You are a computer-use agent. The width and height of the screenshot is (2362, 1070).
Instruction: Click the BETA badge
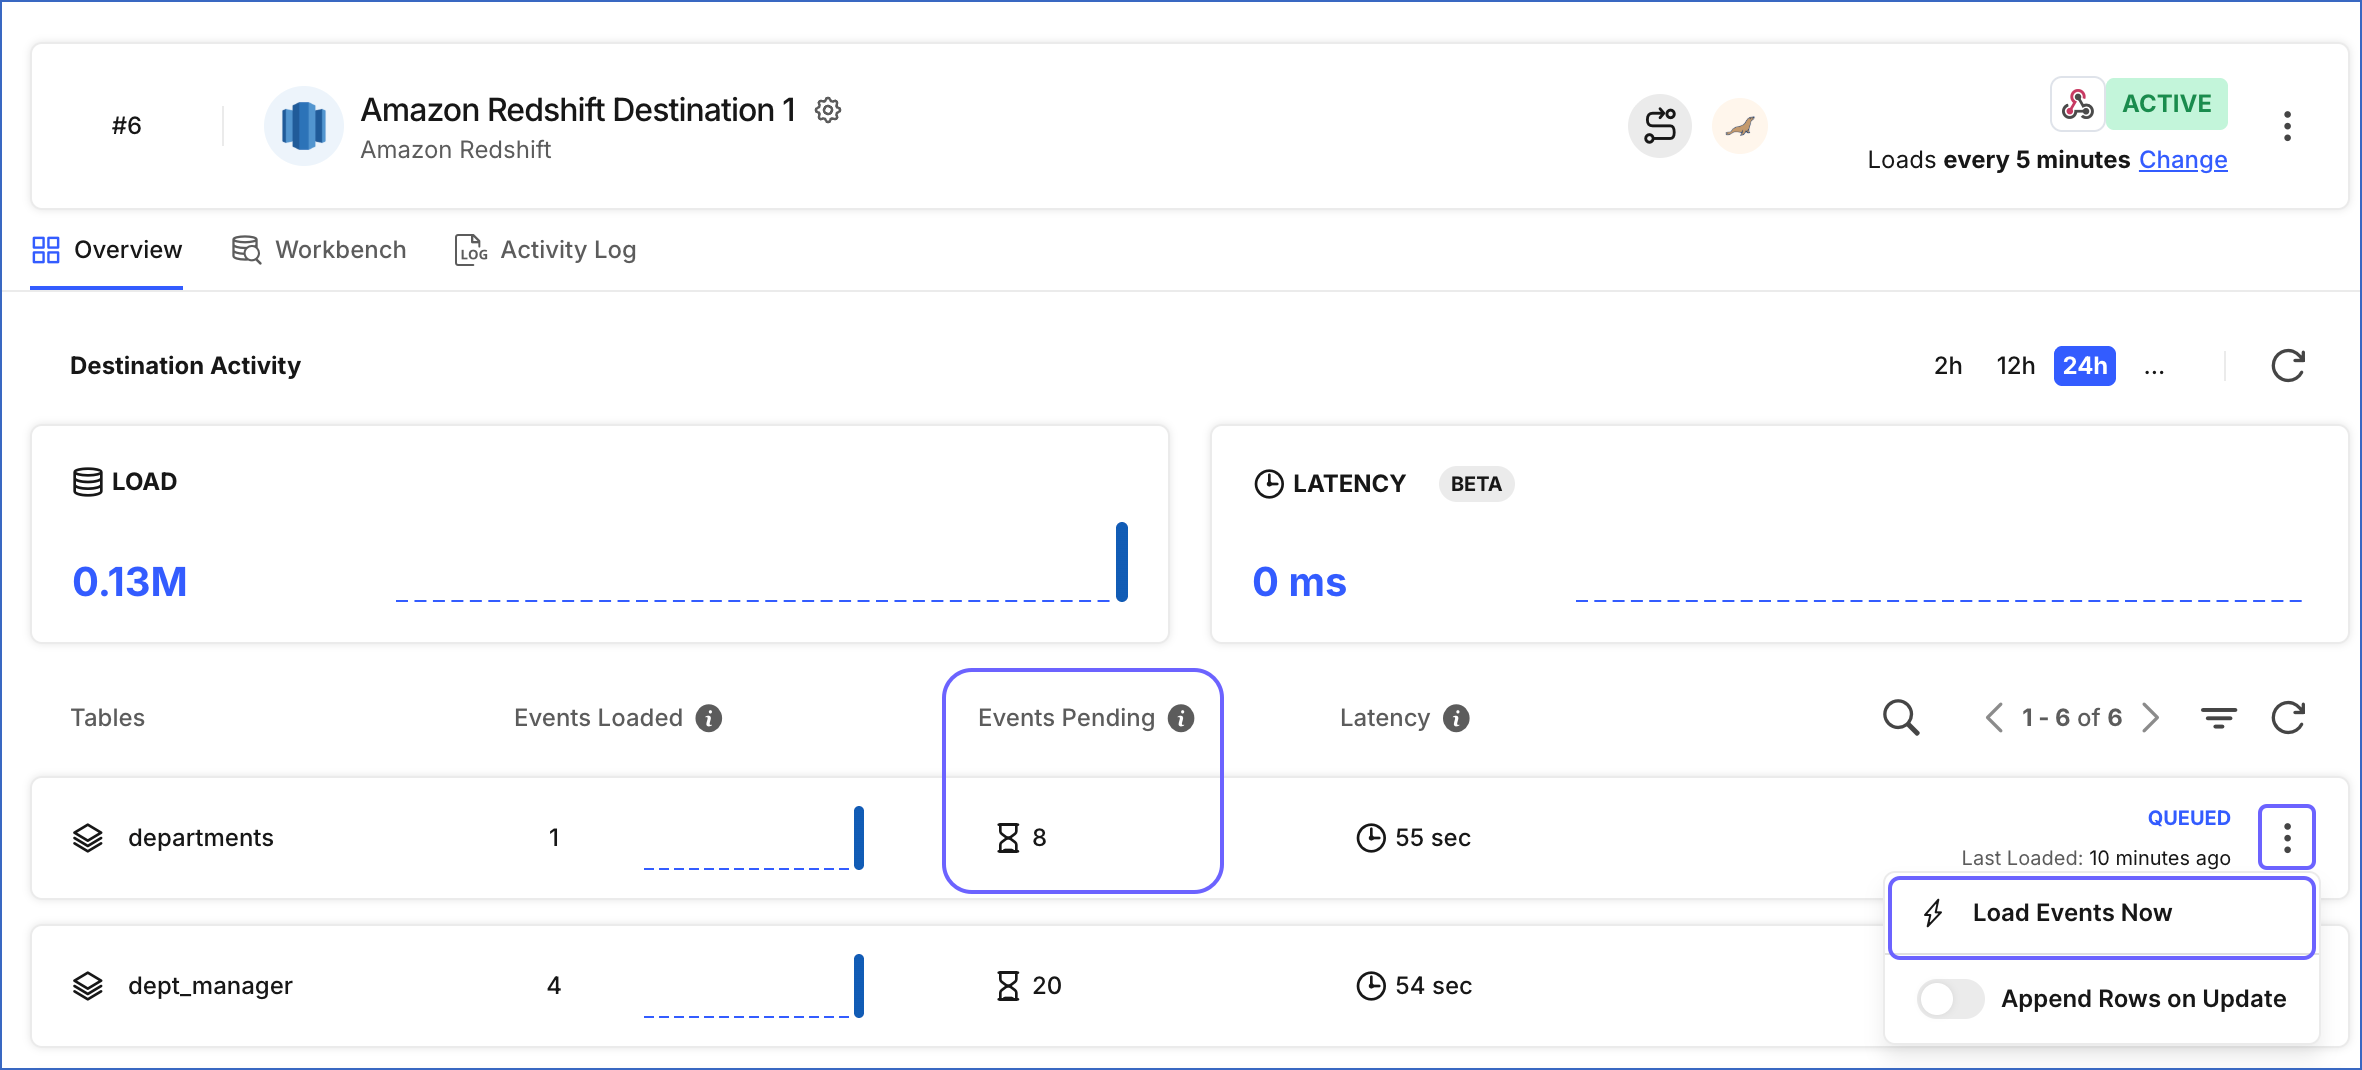point(1476,484)
